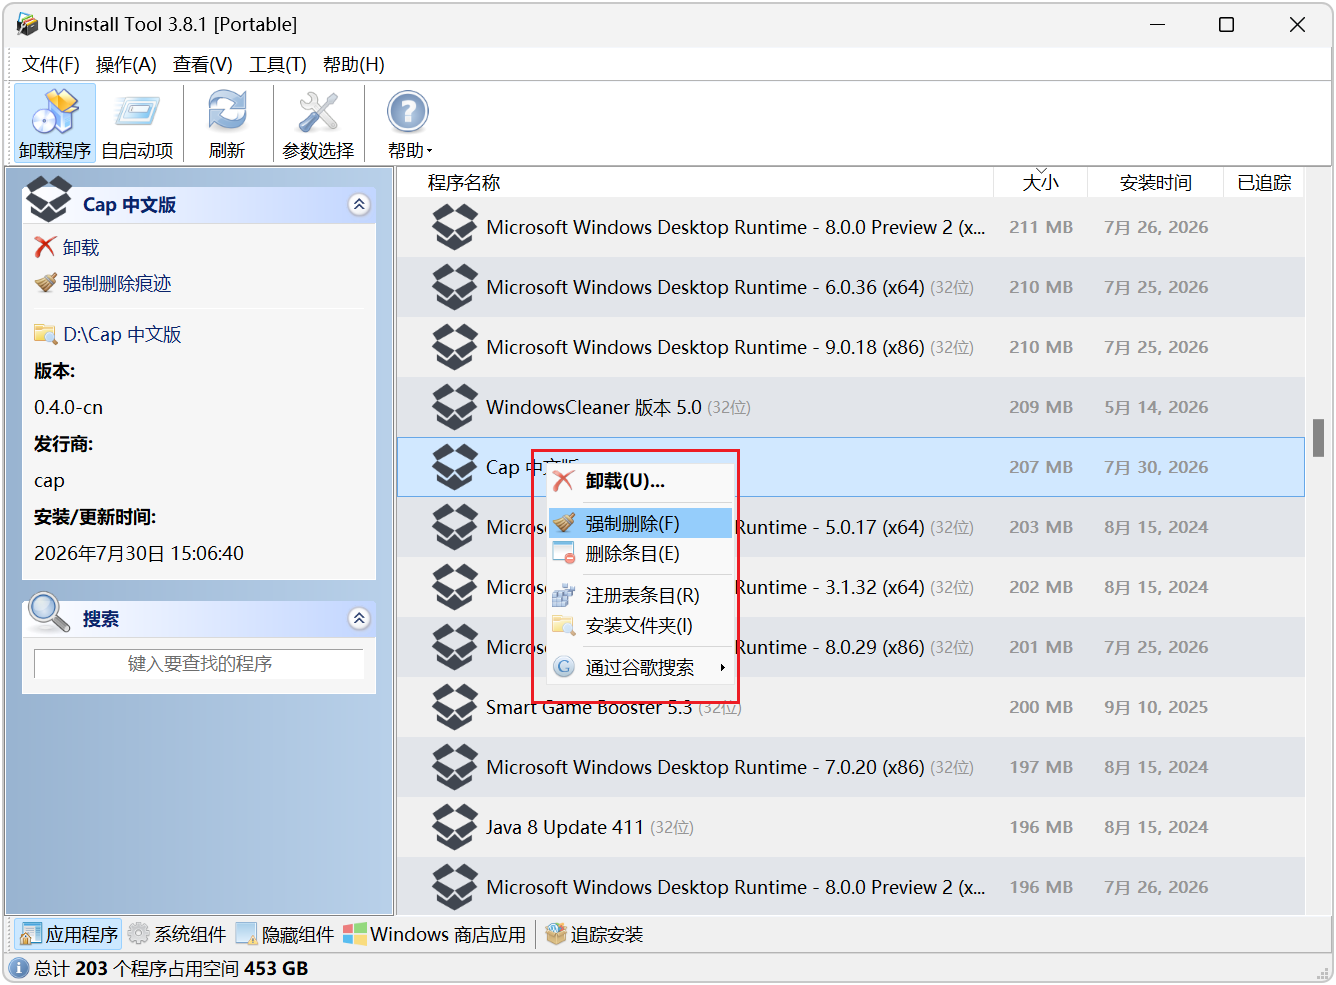Open the Help toolbar dropdown (帮助)
Screen dimensions: 1336x985
(x=409, y=123)
